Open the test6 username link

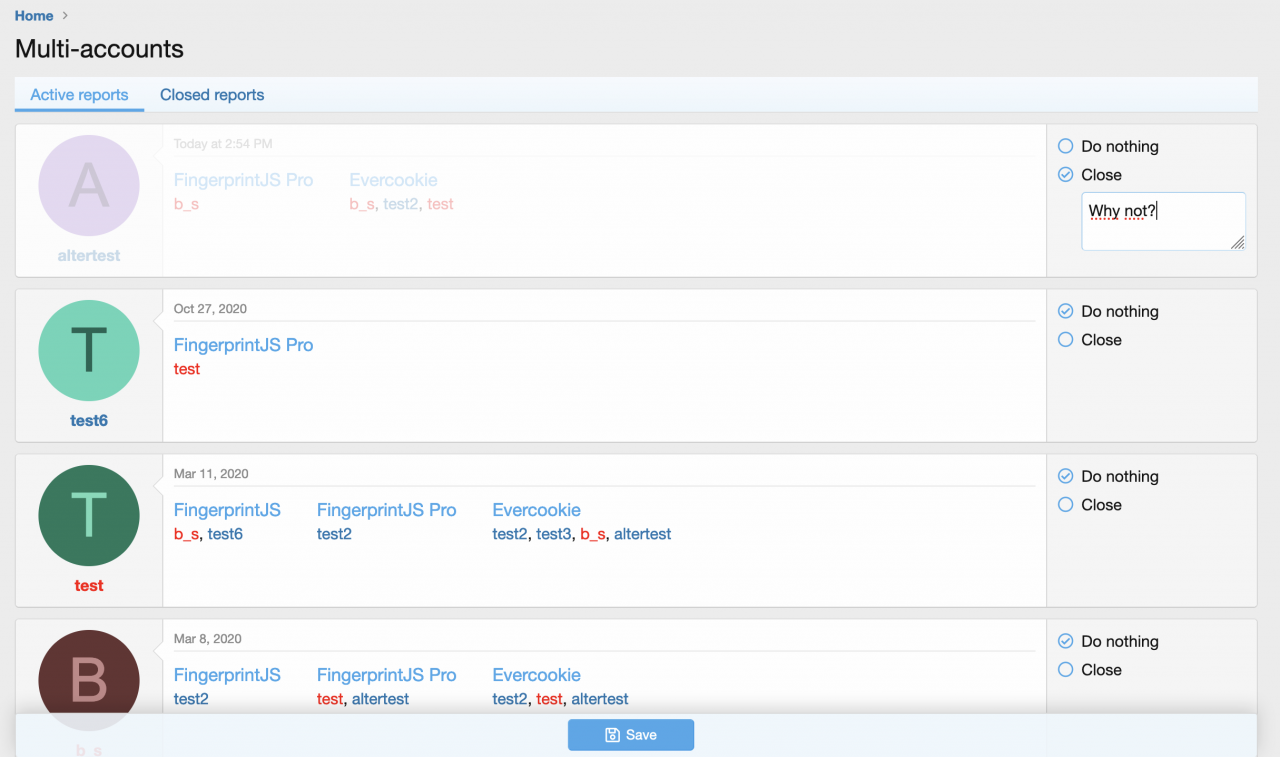pos(88,421)
